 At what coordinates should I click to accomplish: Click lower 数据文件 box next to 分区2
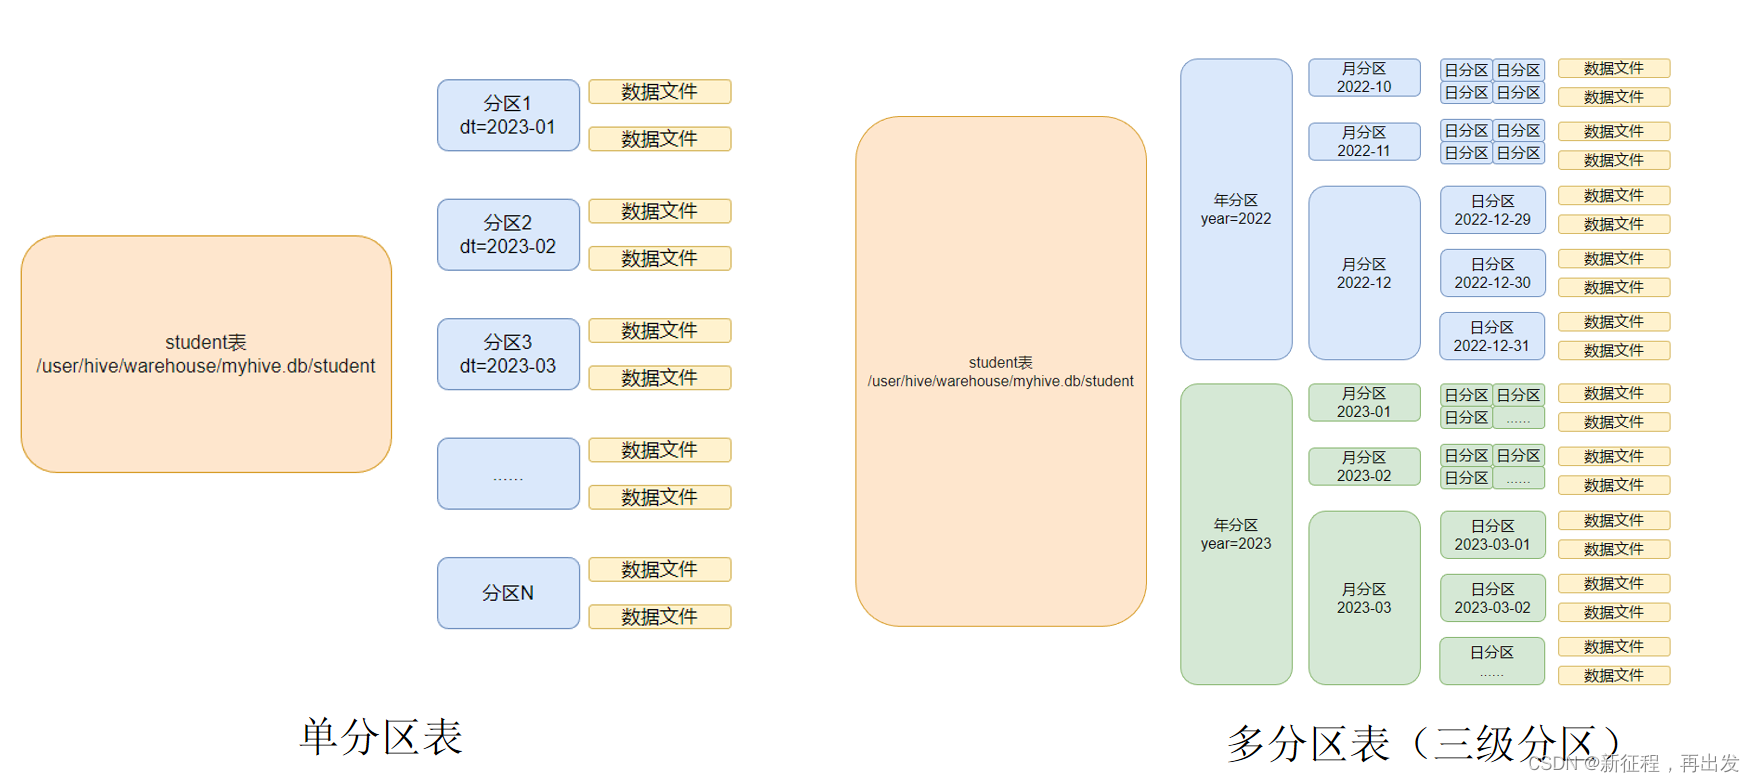[x=660, y=258]
